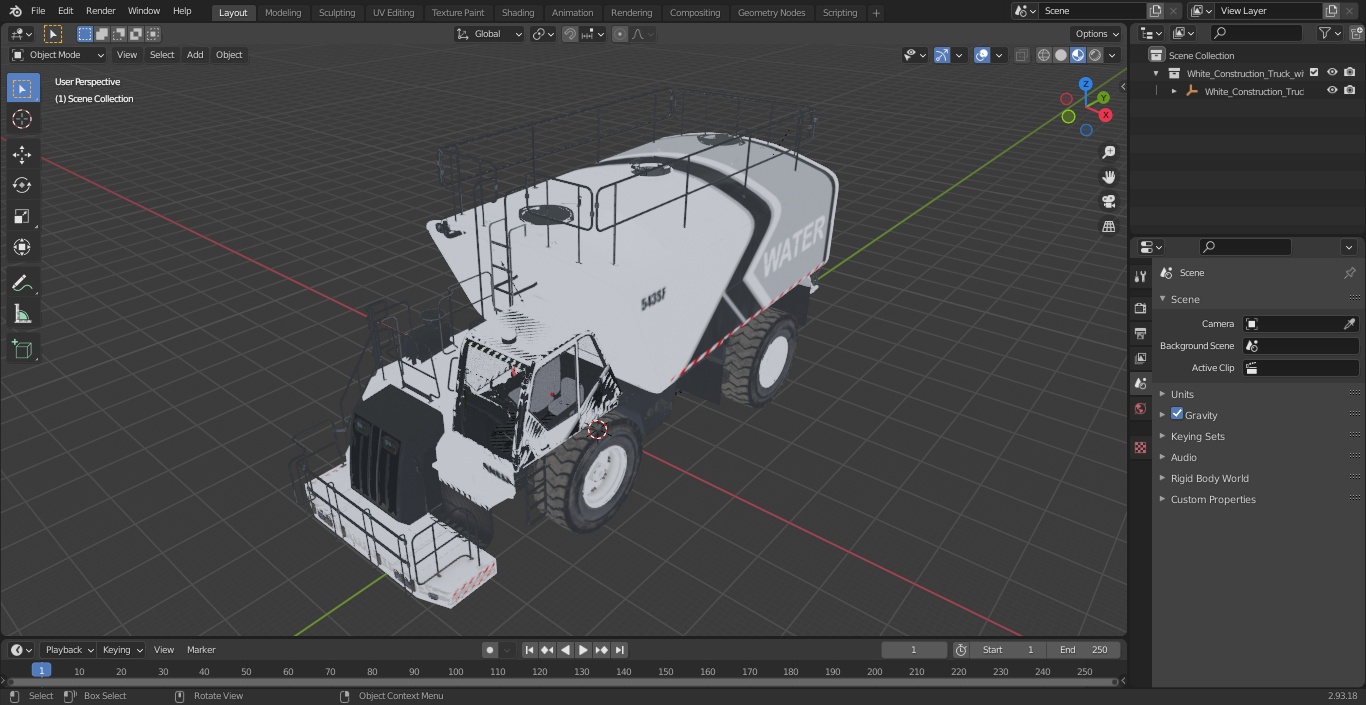This screenshot has height=705, width=1366.
Task: Toggle X-Ray mode
Action: (x=1021, y=55)
